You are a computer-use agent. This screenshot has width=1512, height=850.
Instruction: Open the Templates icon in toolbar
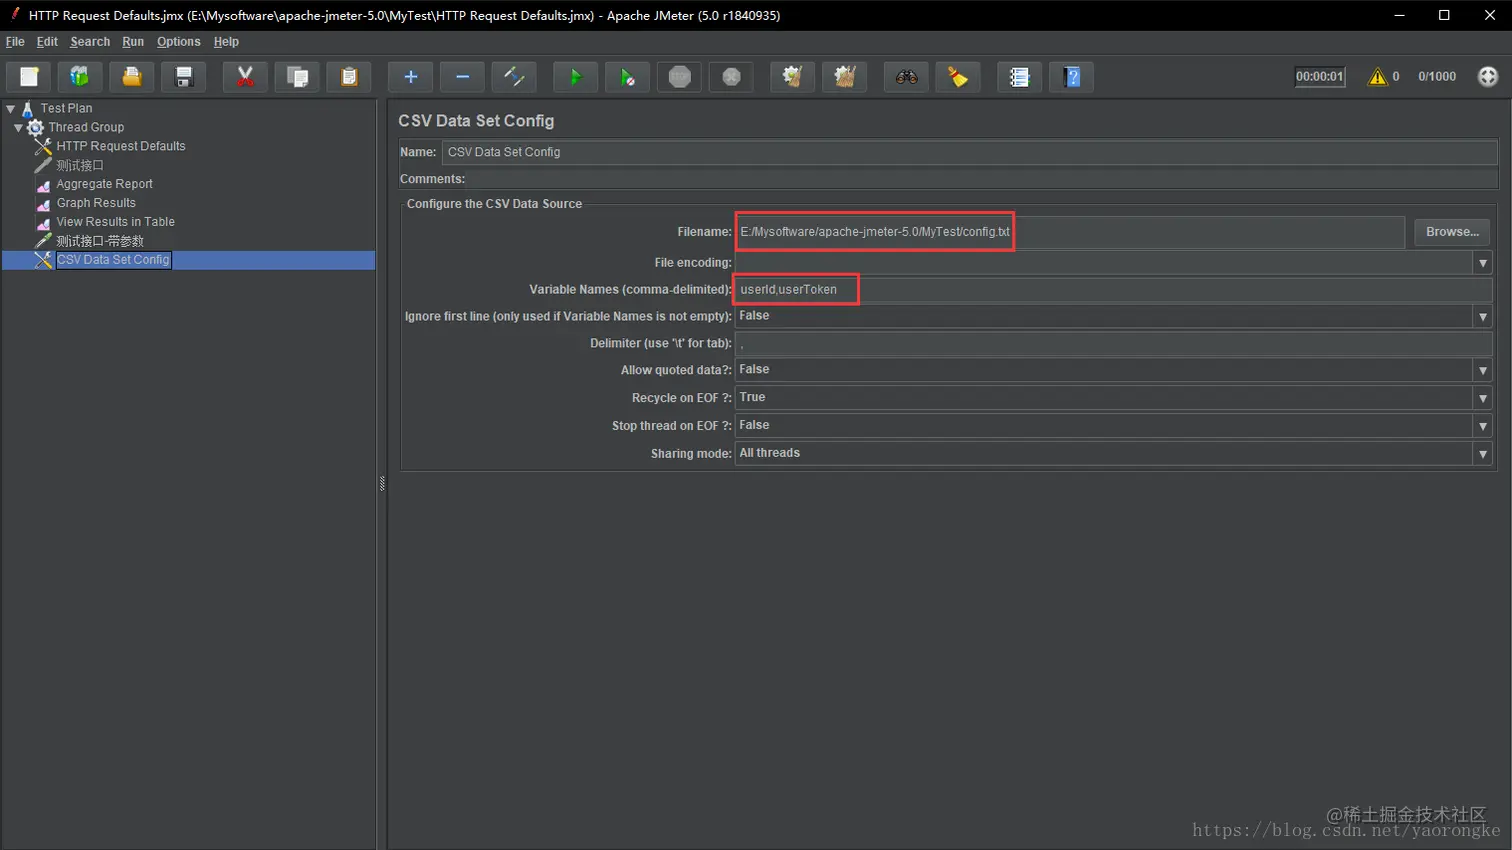[80, 77]
